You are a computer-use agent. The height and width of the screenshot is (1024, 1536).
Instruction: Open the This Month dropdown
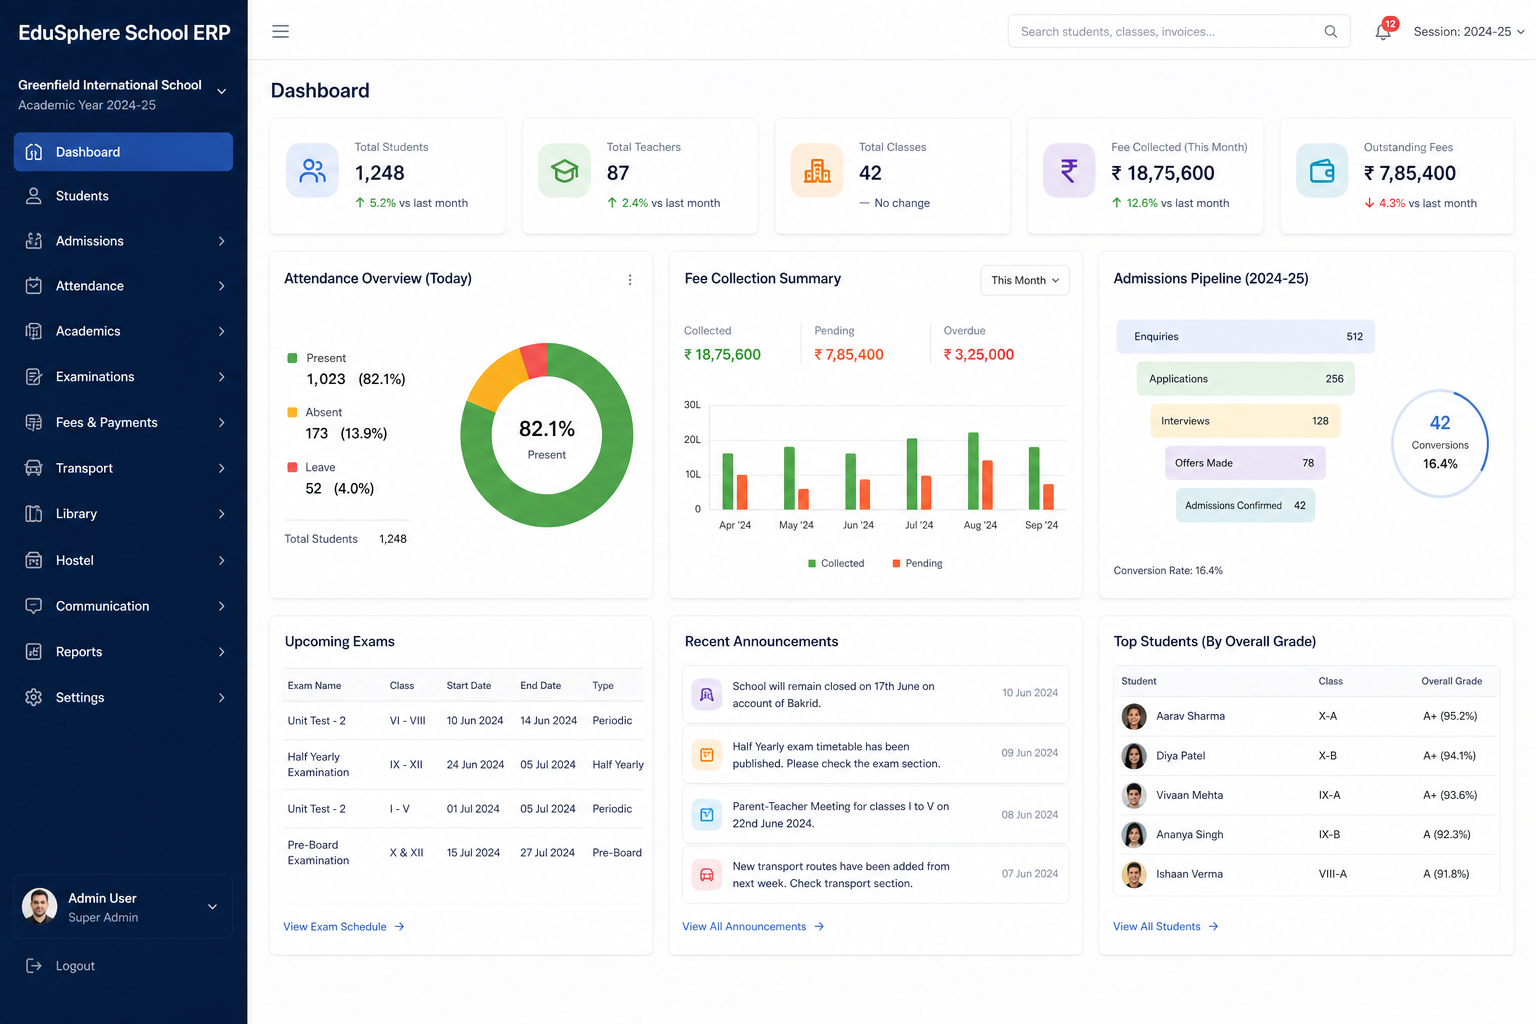point(1025,280)
